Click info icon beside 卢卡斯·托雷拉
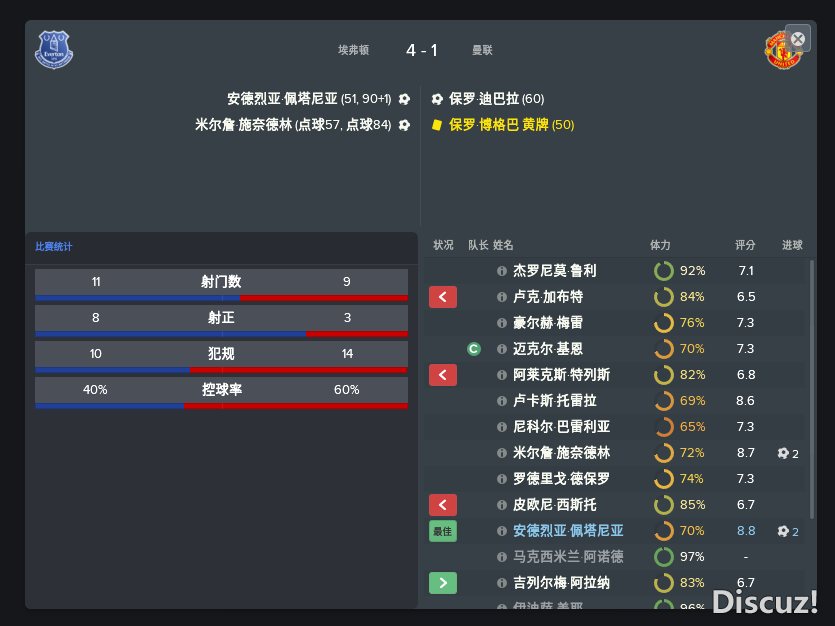 [502, 401]
